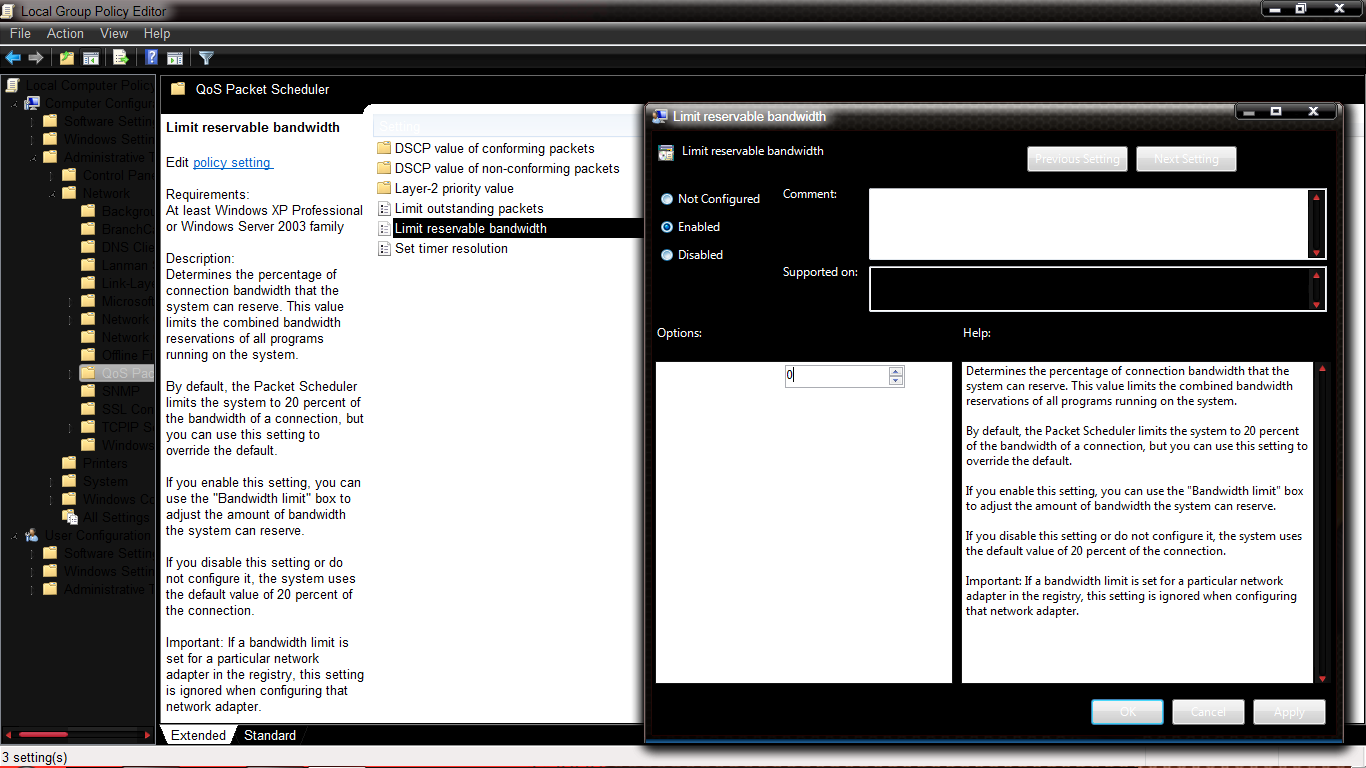Click the Export List icon
The image size is (1366, 768).
click(121, 57)
